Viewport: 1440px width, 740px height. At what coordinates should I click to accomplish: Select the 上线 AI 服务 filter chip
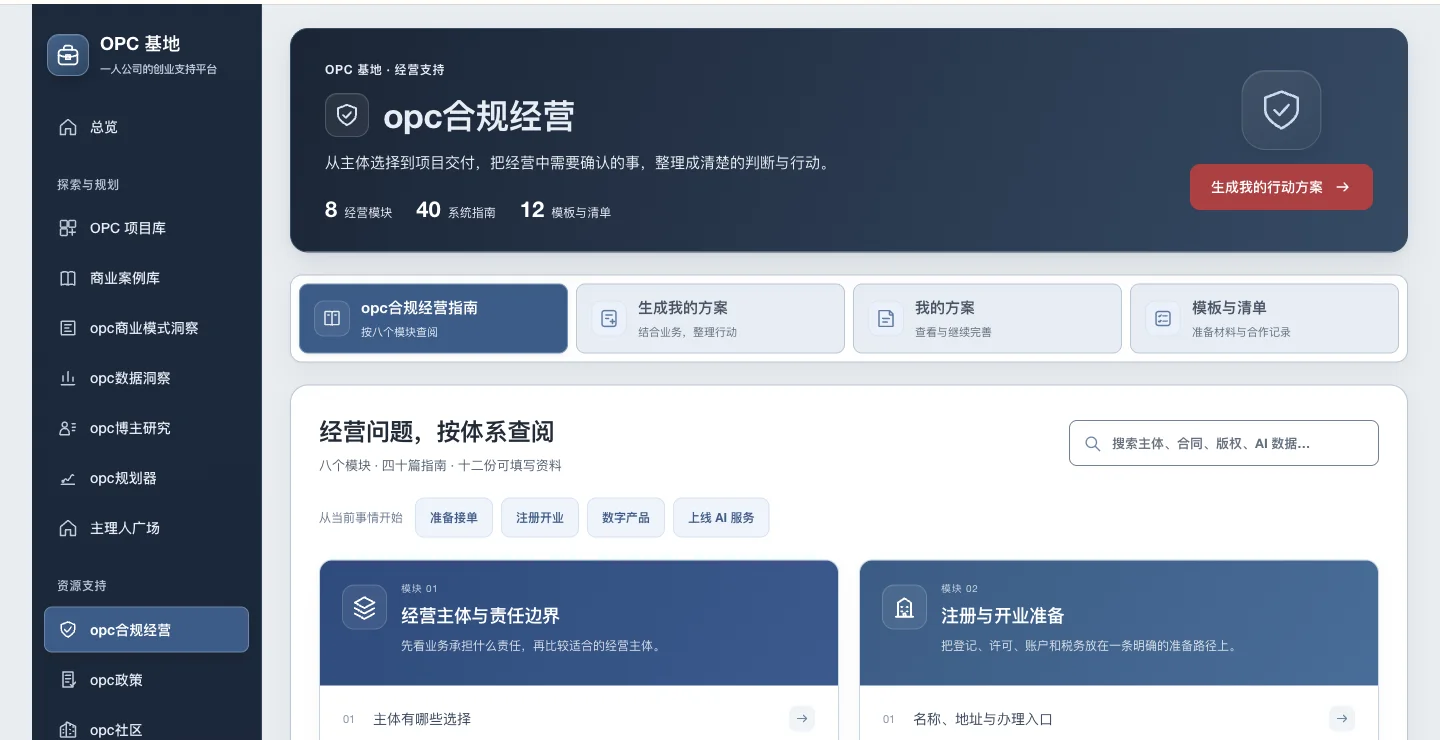click(721, 517)
